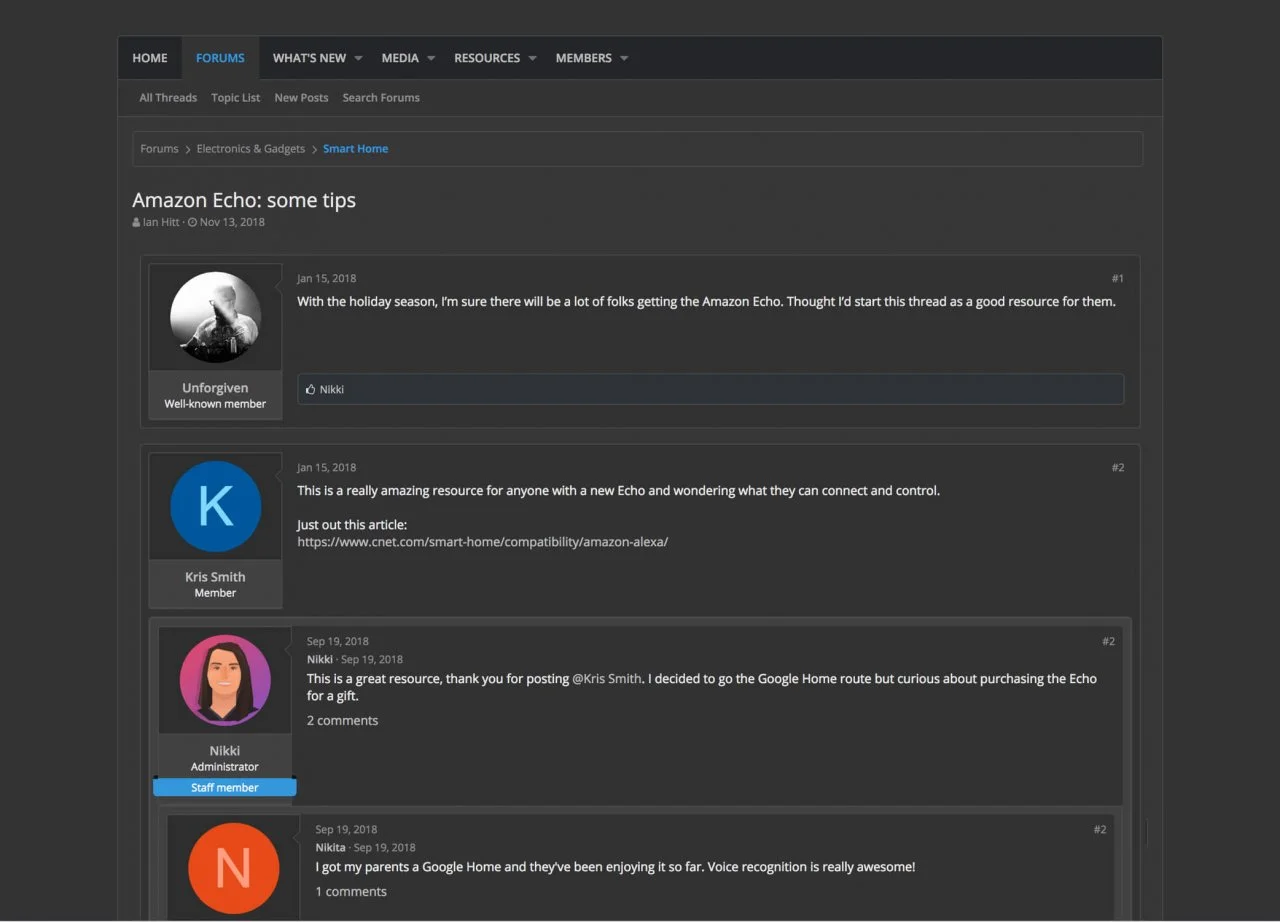
Task: Click Unforgiven's profile avatar photo
Action: (215, 317)
